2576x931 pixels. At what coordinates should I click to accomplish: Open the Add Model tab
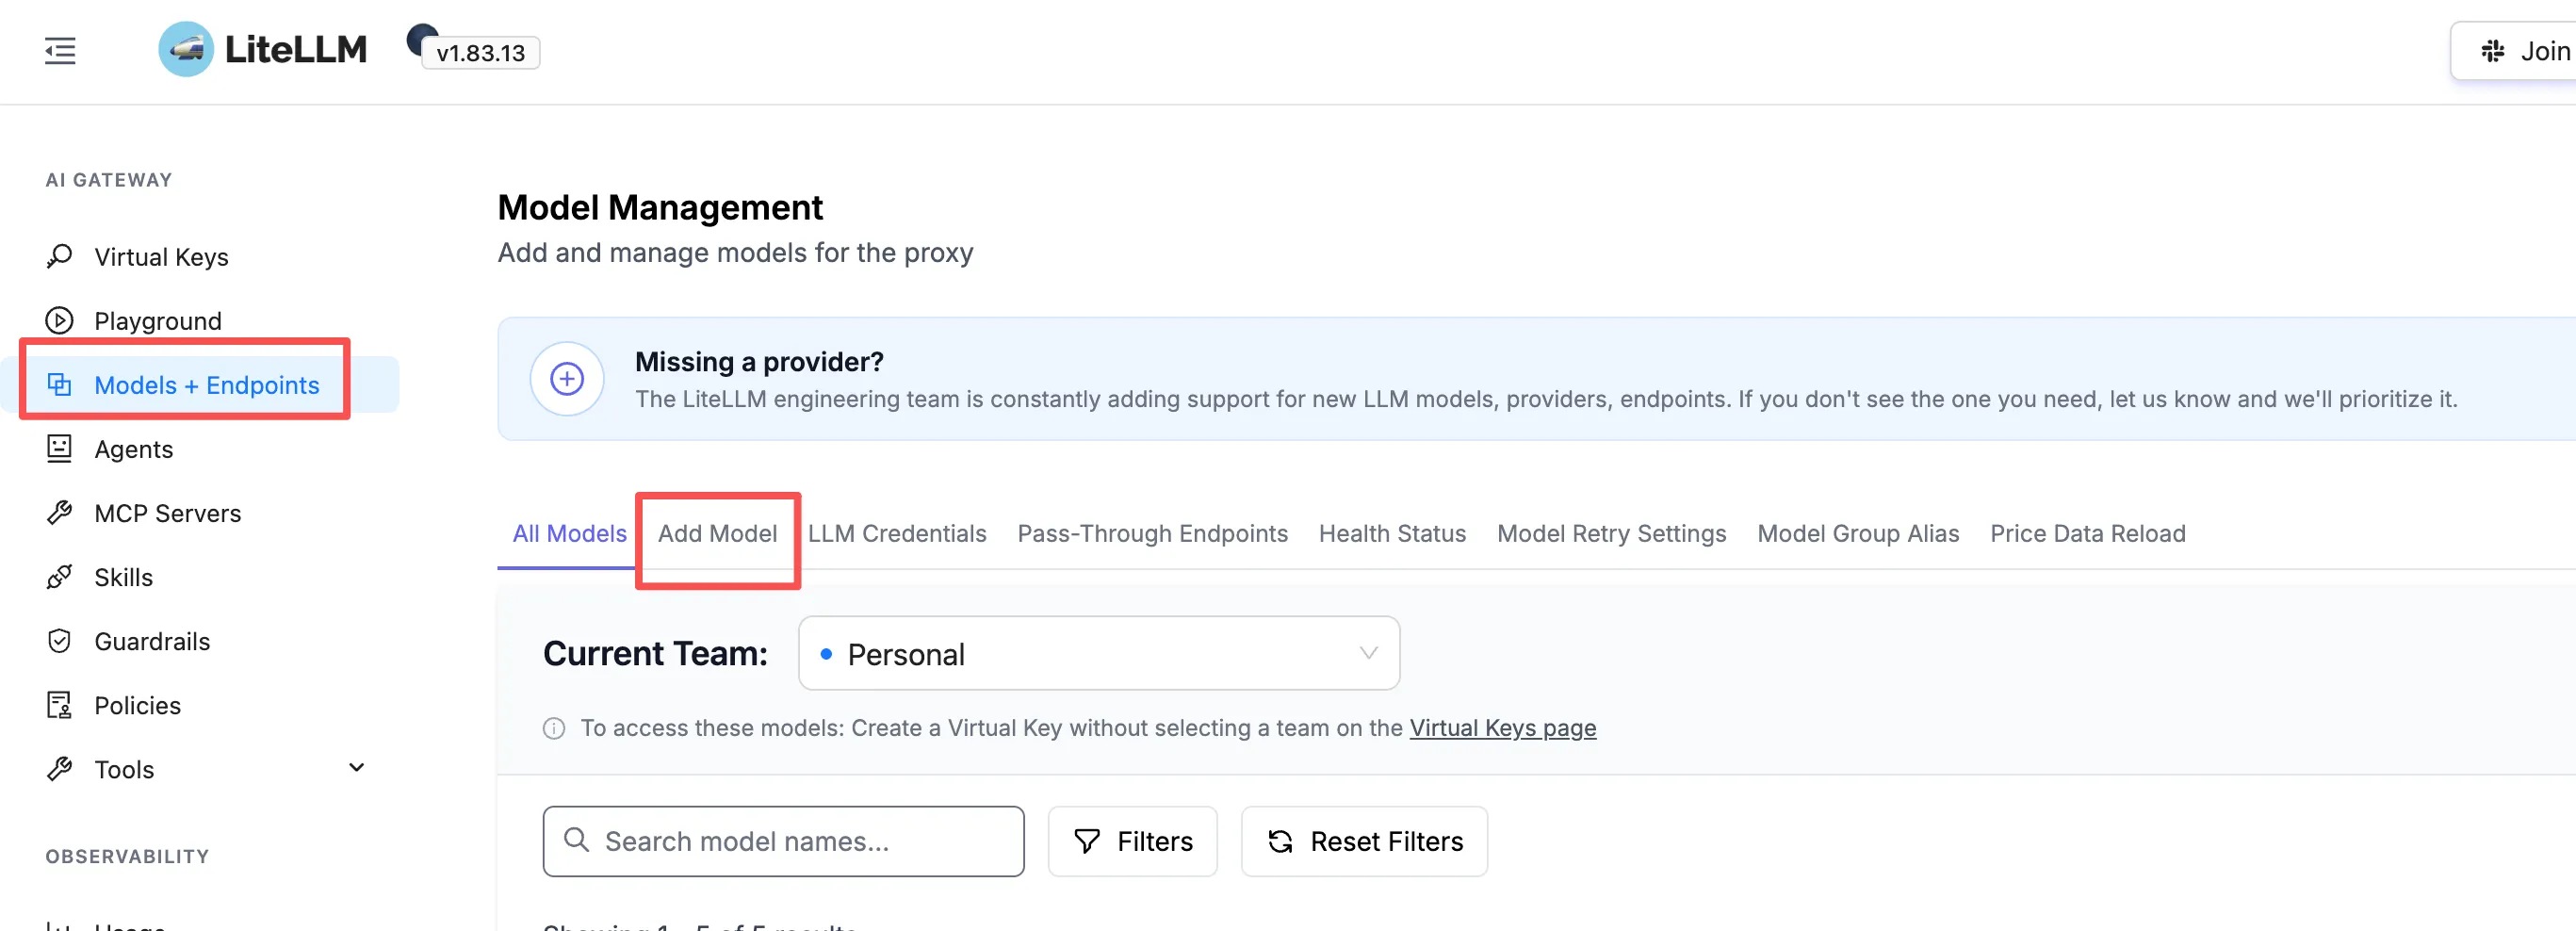point(717,534)
